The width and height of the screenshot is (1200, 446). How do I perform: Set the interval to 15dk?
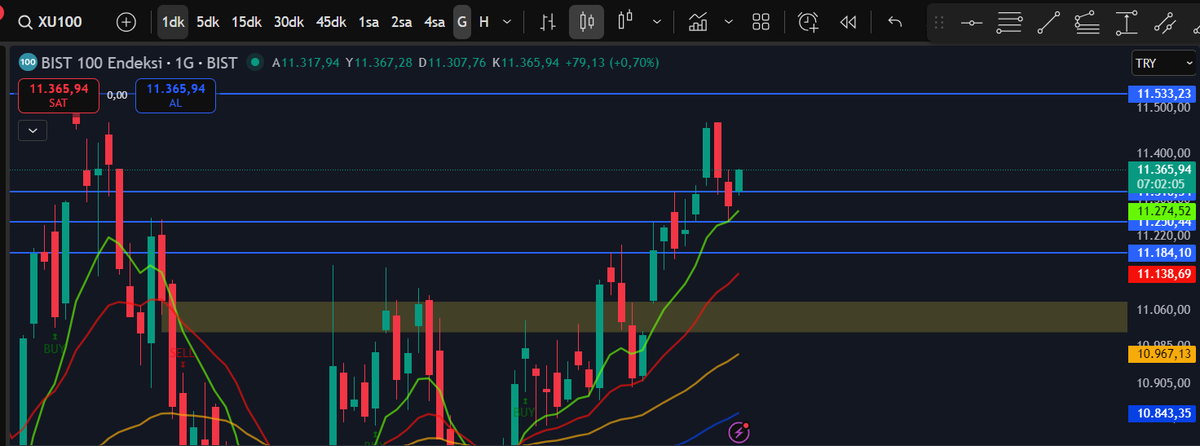246,21
